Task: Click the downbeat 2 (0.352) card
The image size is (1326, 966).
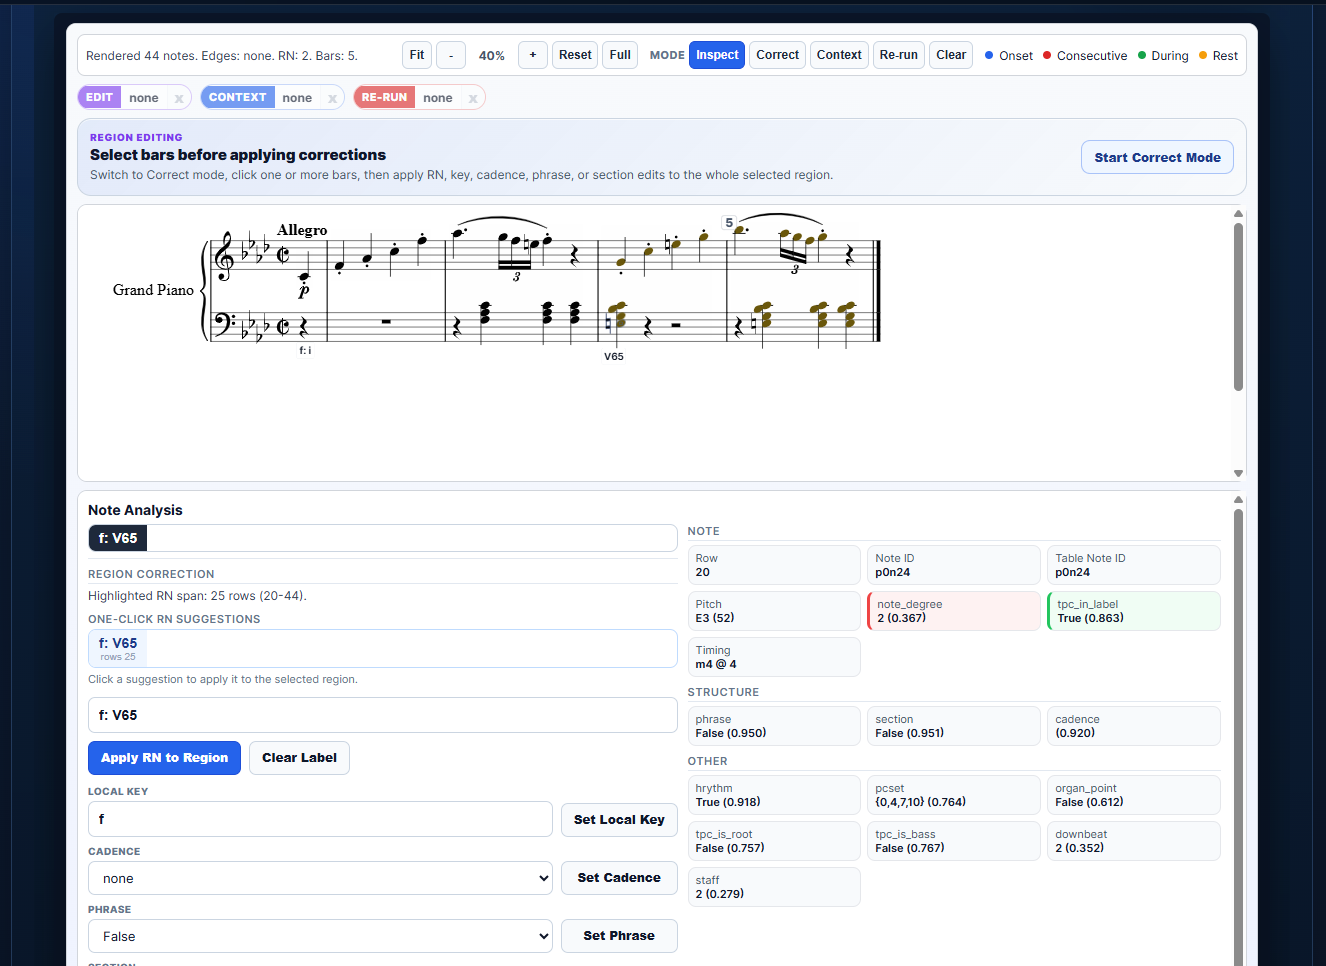Action: pos(1134,841)
